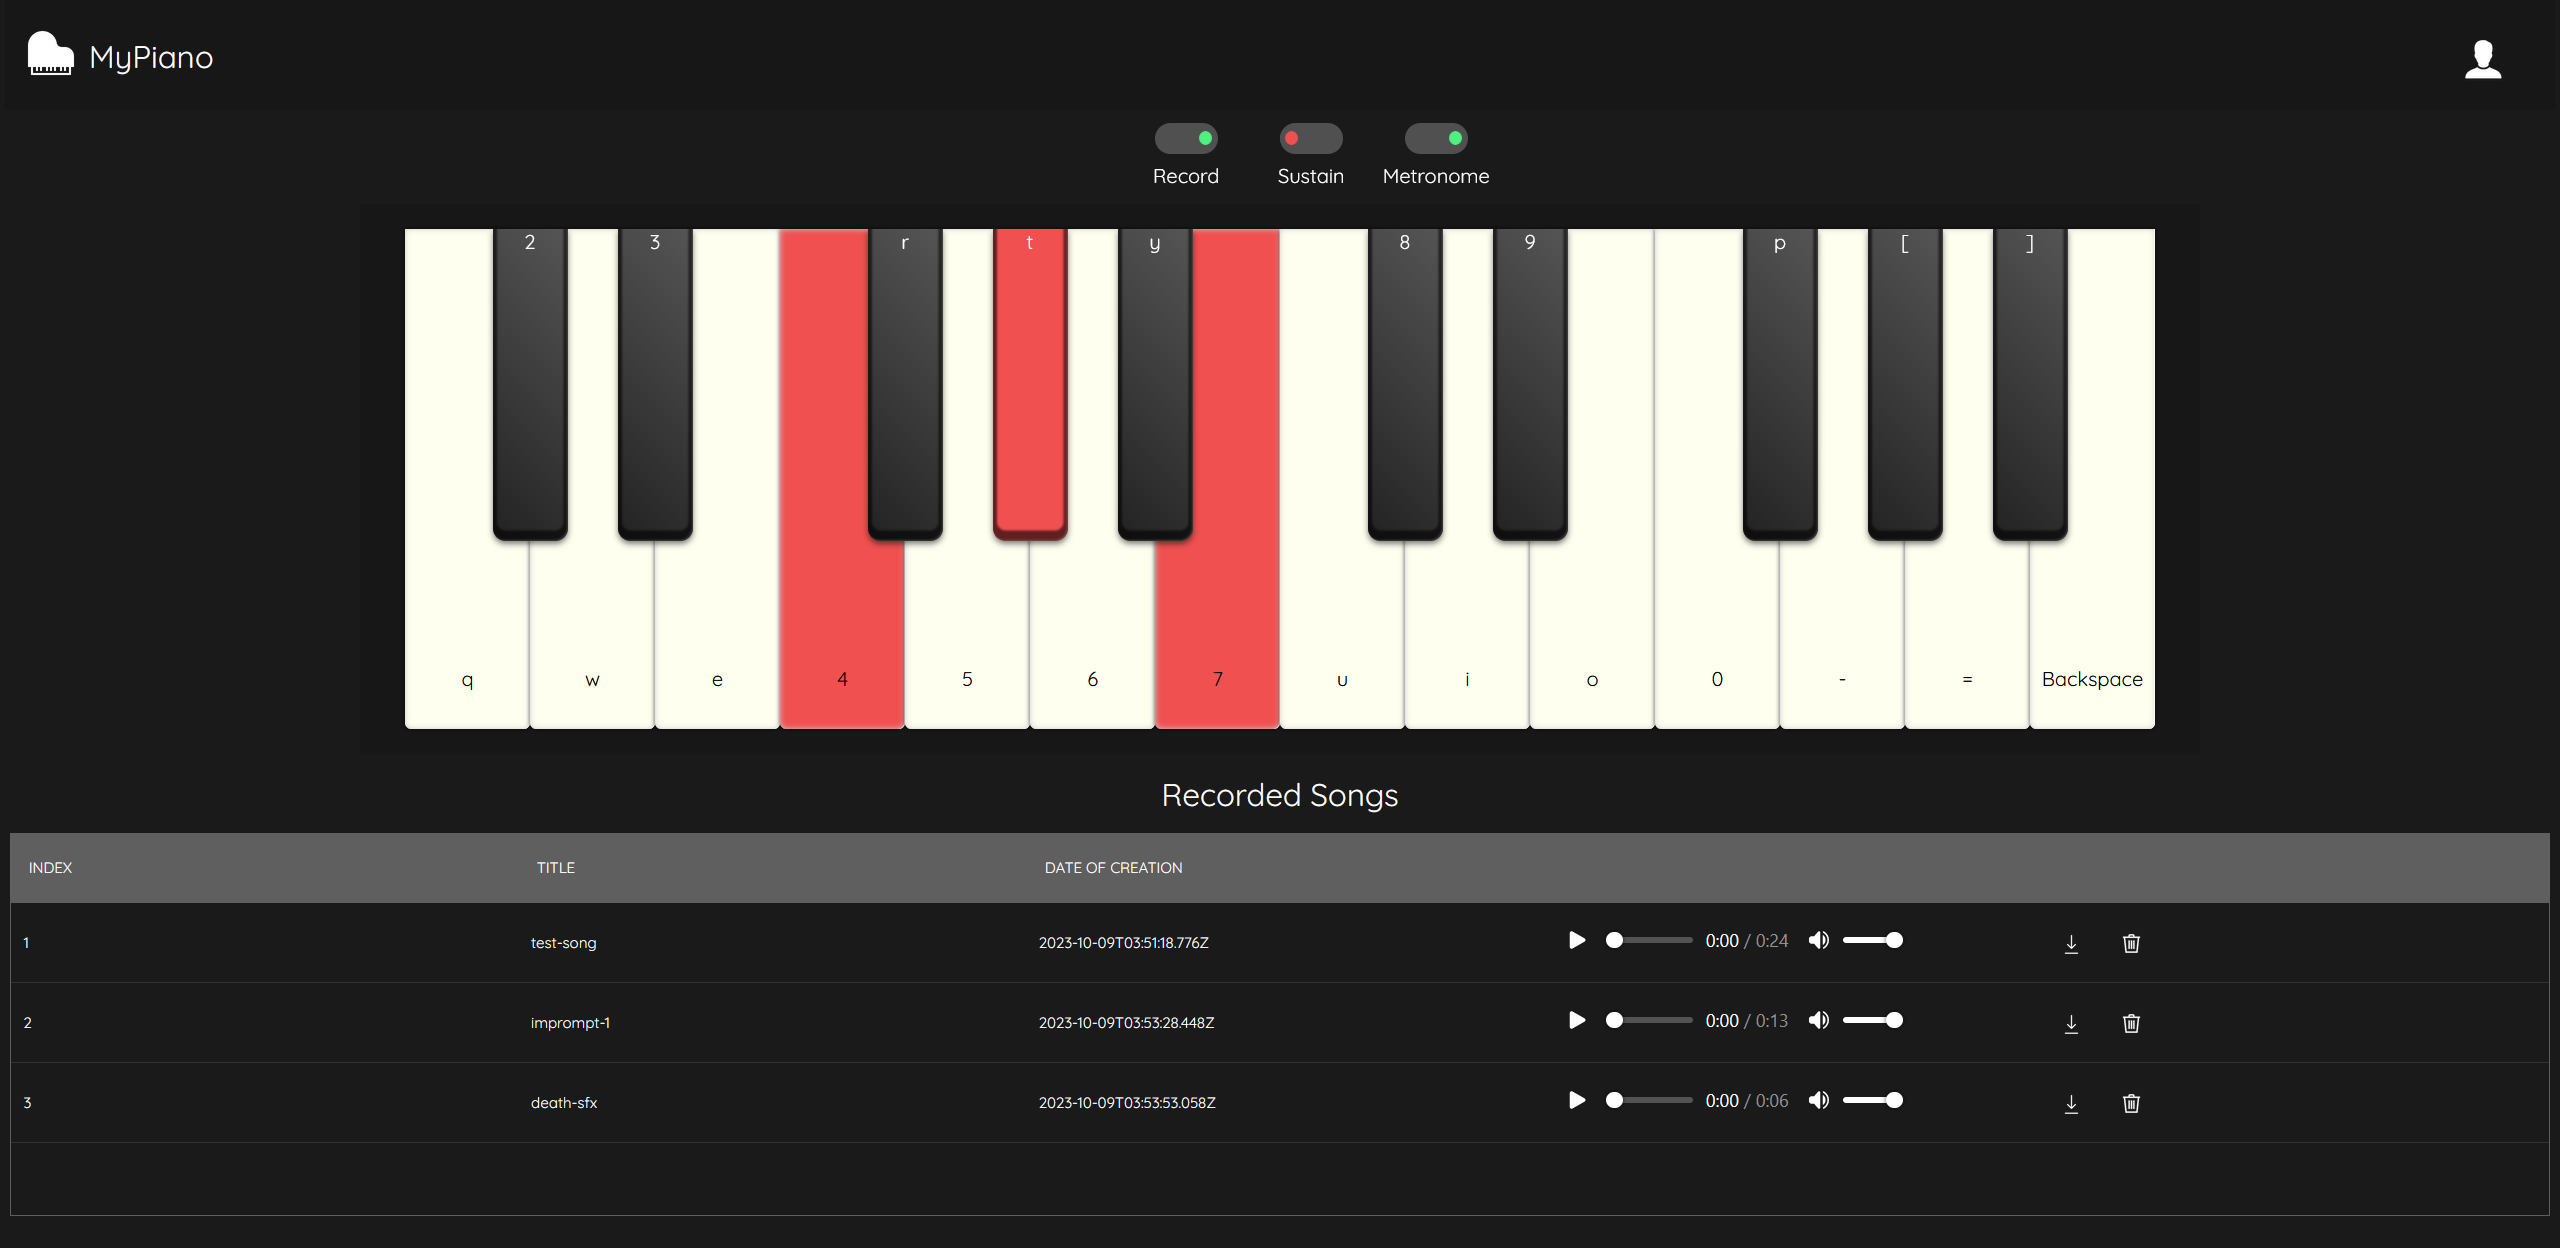Download the death-sfx recording

(x=2071, y=1103)
